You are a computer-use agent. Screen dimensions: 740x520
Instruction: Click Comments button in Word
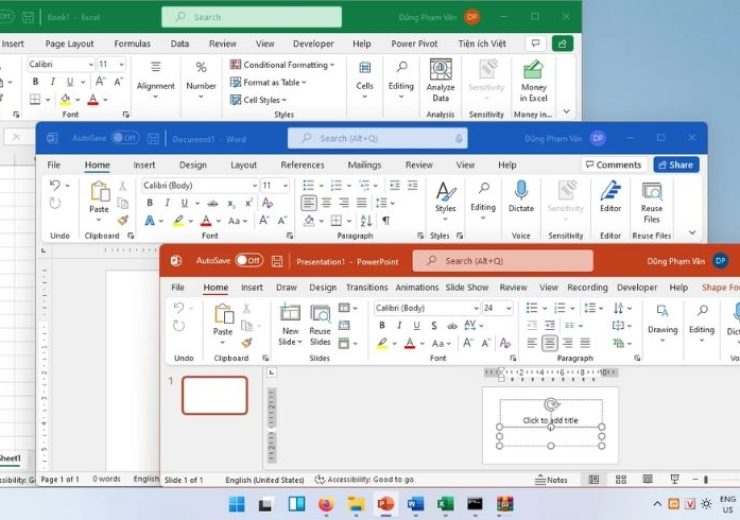[613, 165]
